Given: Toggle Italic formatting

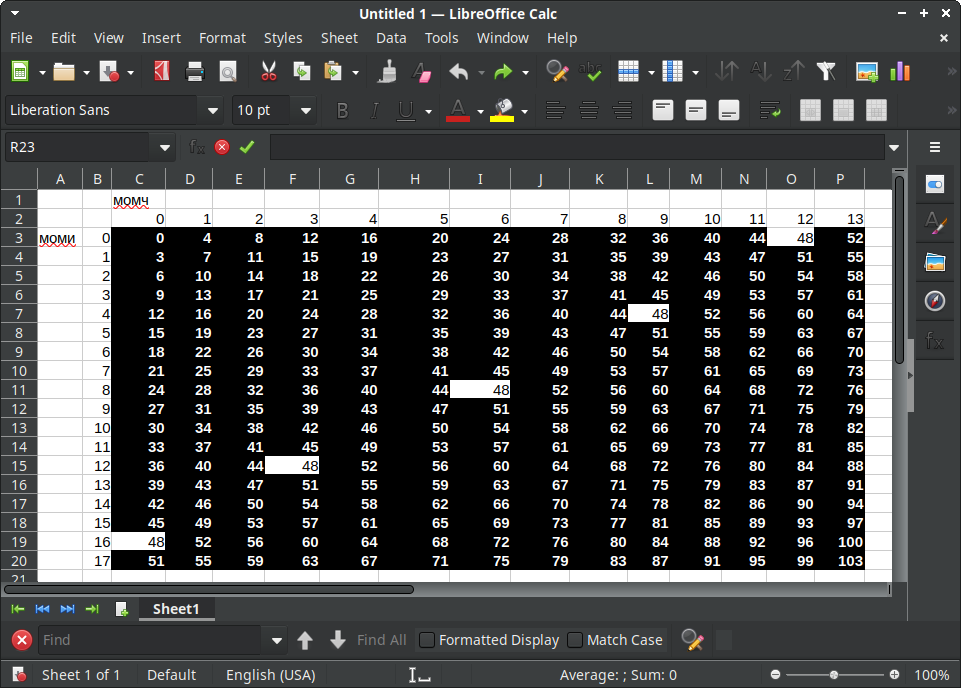Looking at the screenshot, I should click(x=374, y=111).
